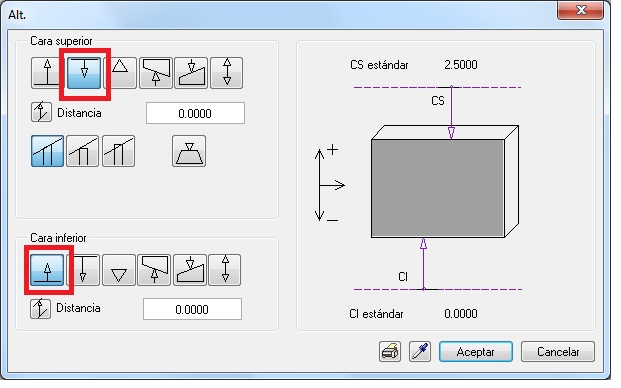Select double-headed vertical arrow in Cara superior
This screenshot has width=621, height=388.
tap(227, 73)
